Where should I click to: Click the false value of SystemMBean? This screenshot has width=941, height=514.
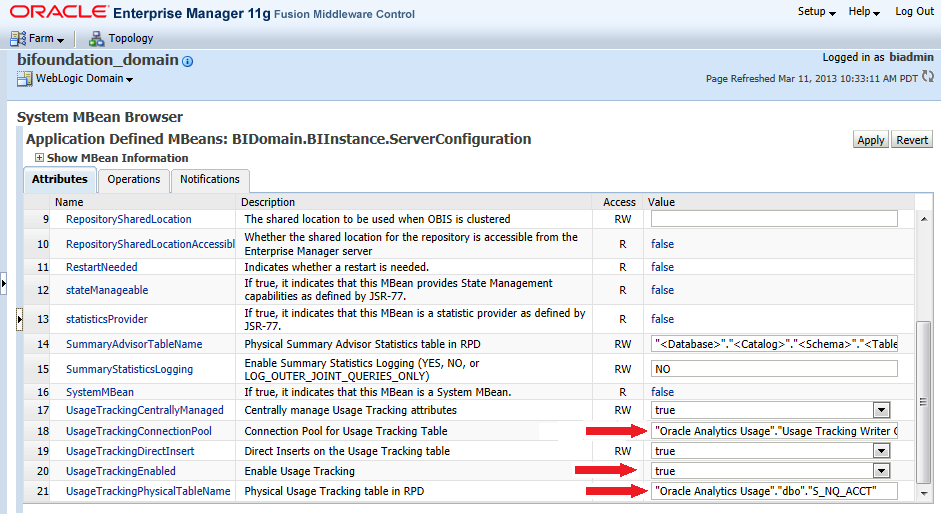click(x=663, y=392)
